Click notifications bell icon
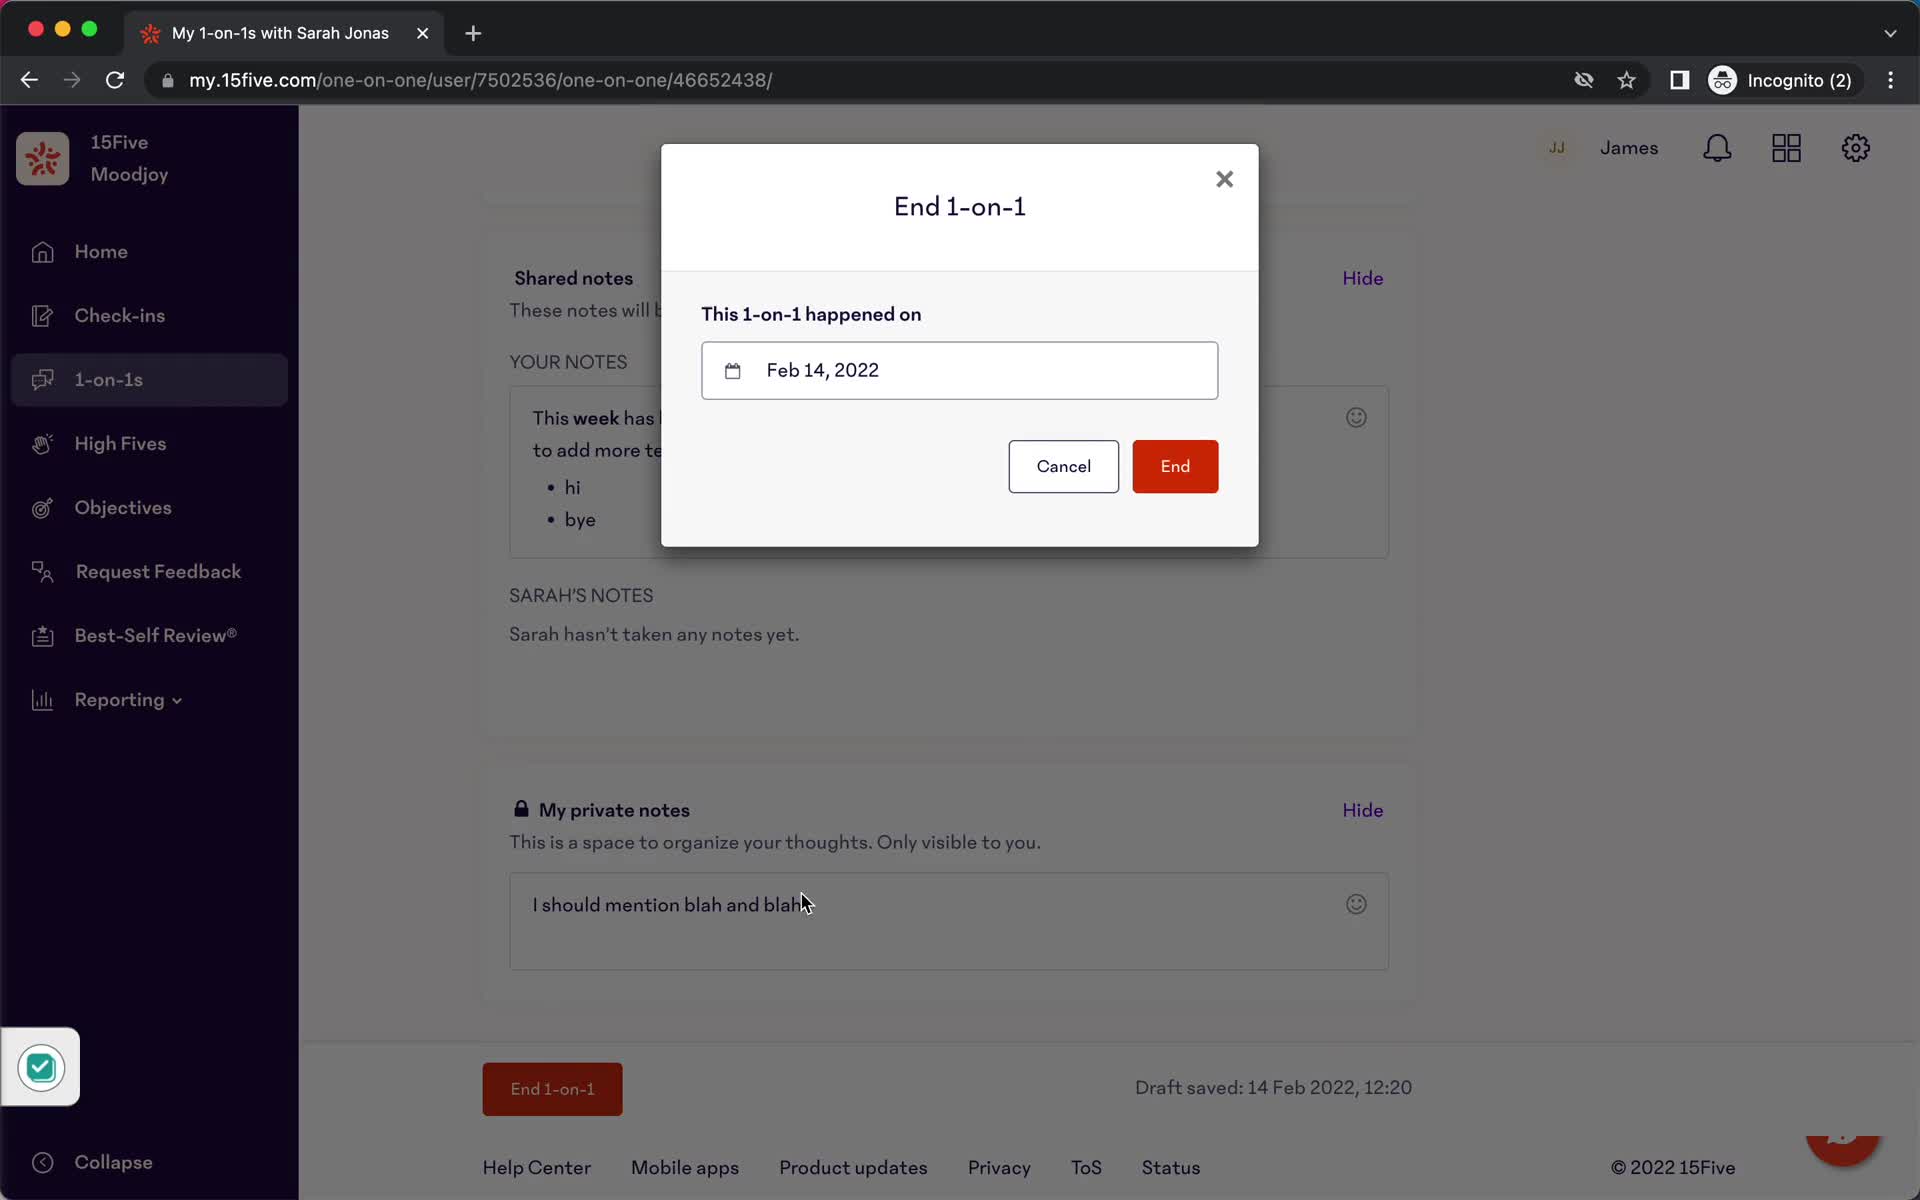The height and width of the screenshot is (1200, 1920). tap(1718, 148)
